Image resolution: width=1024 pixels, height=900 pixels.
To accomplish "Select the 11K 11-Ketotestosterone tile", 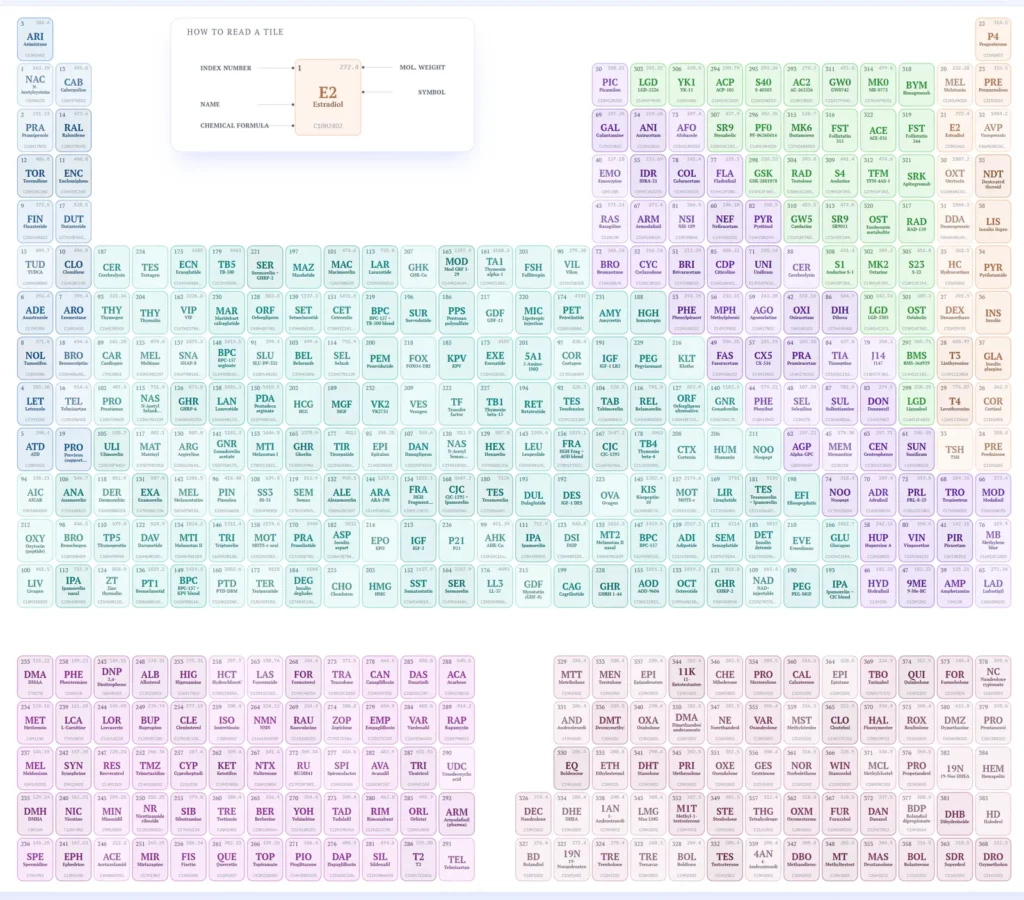I will point(686,677).
